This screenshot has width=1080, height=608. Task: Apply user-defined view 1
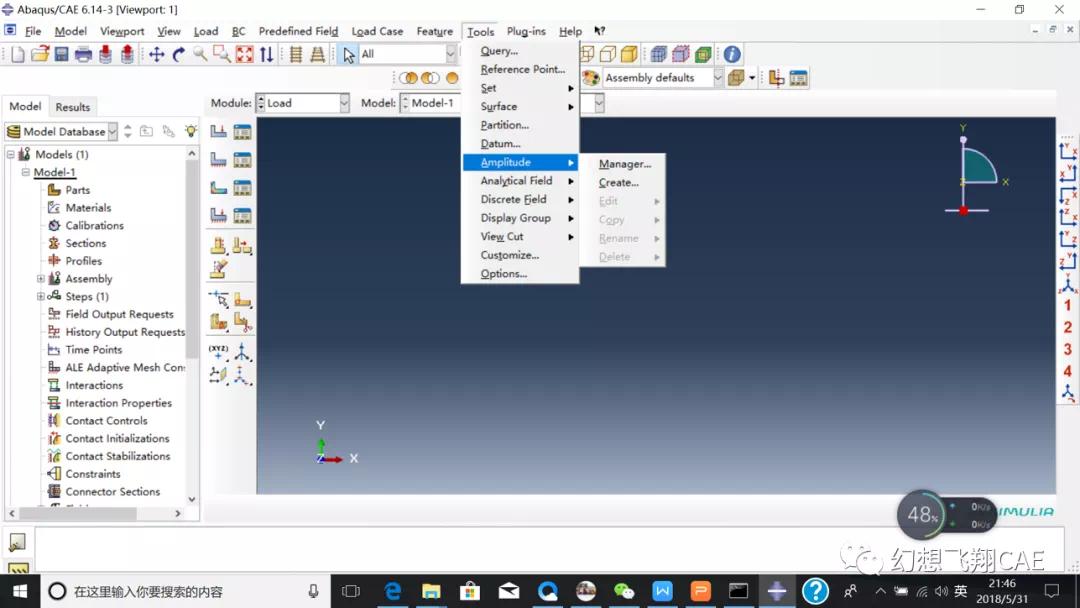click(1068, 305)
